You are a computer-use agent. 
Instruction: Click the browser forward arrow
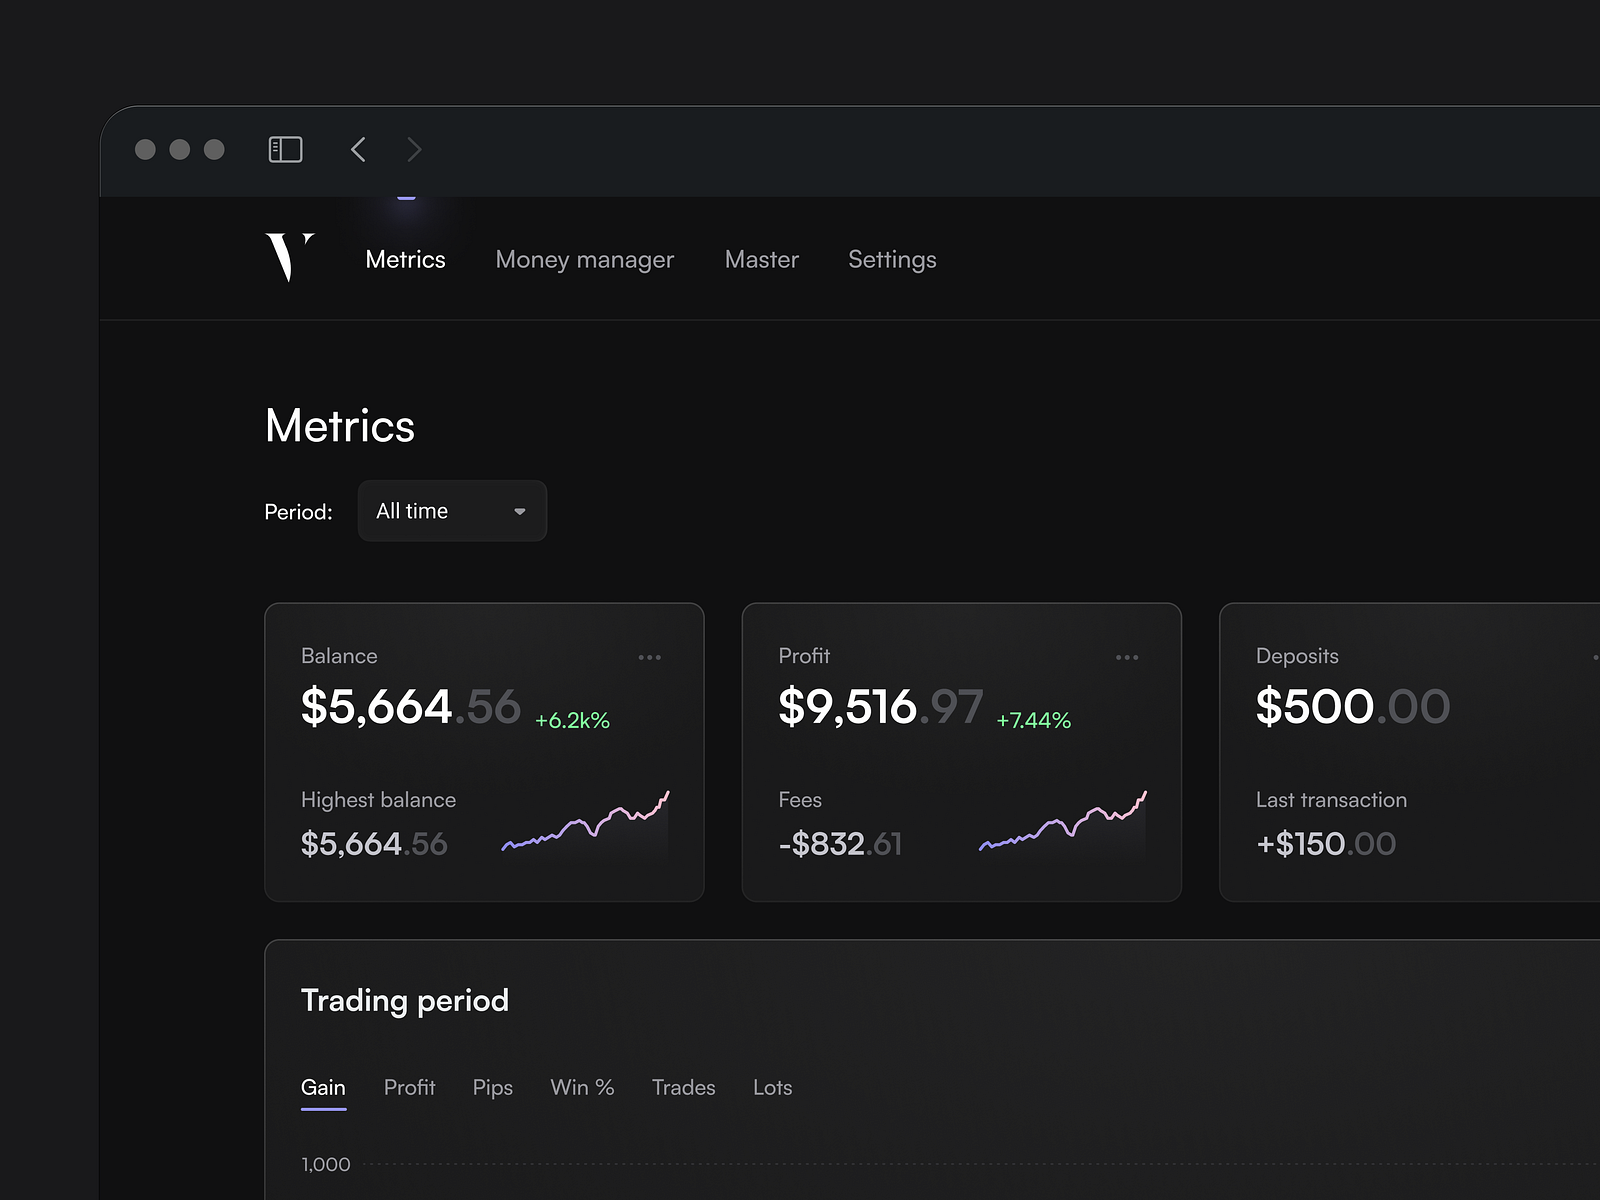(x=414, y=149)
